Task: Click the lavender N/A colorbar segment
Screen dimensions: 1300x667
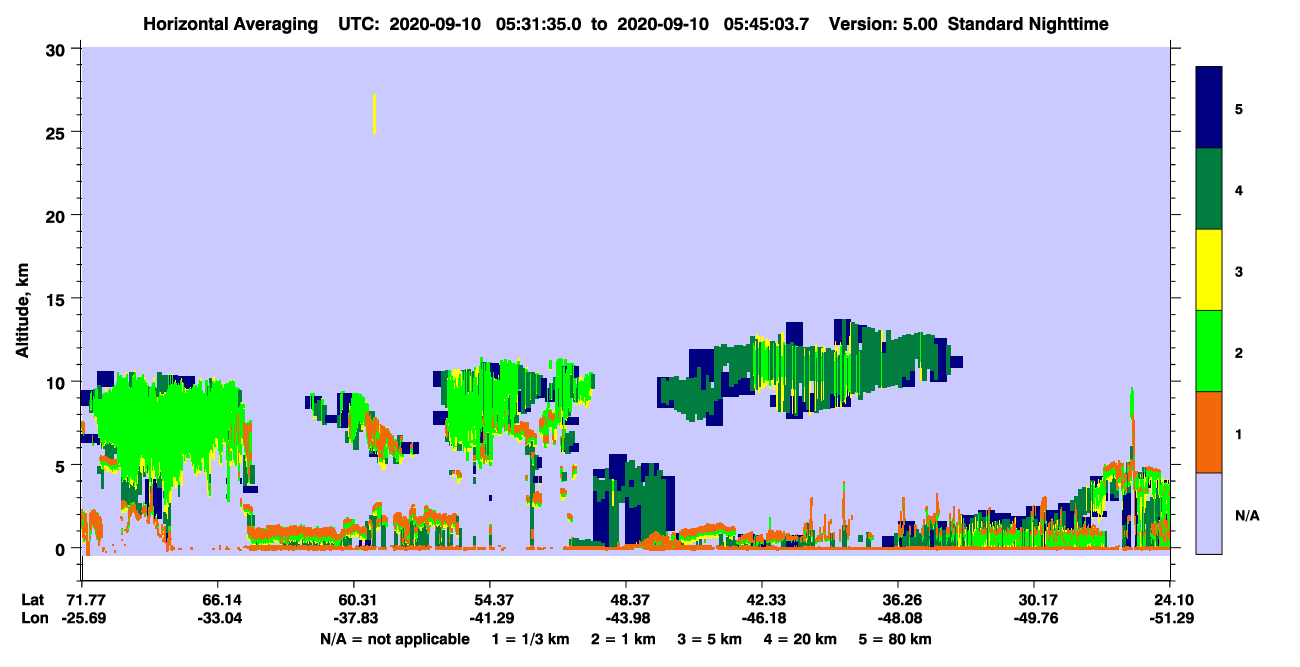Action: click(x=1209, y=513)
